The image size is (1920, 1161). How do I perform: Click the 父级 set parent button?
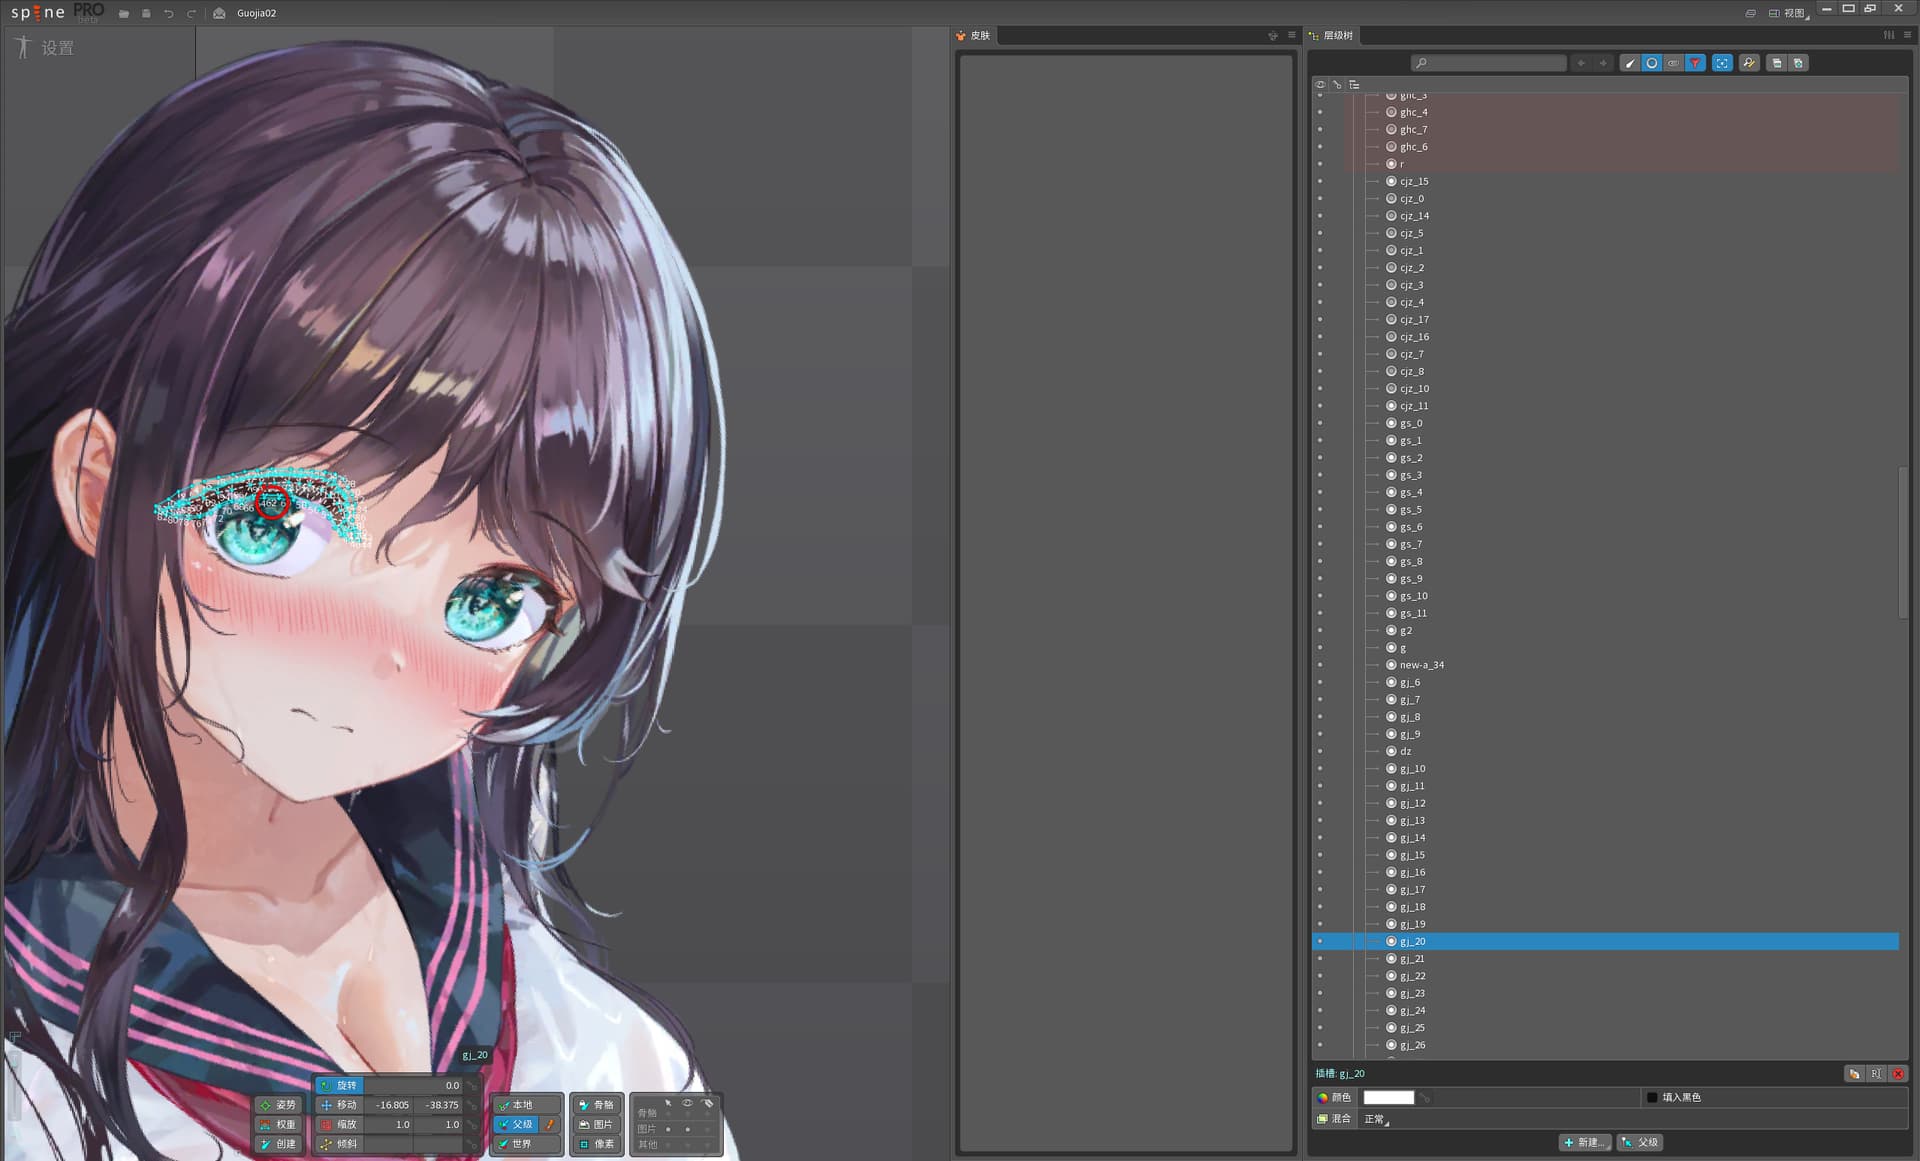(x=1641, y=1142)
